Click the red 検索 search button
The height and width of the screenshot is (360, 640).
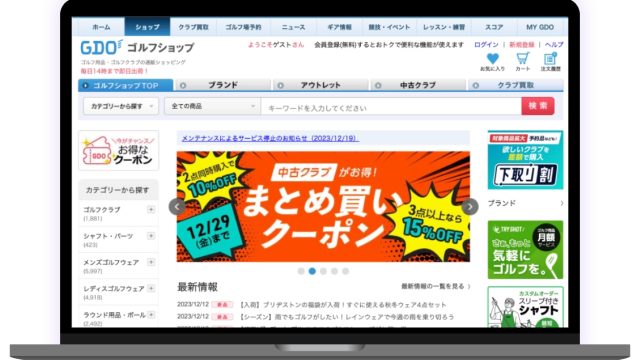538,106
